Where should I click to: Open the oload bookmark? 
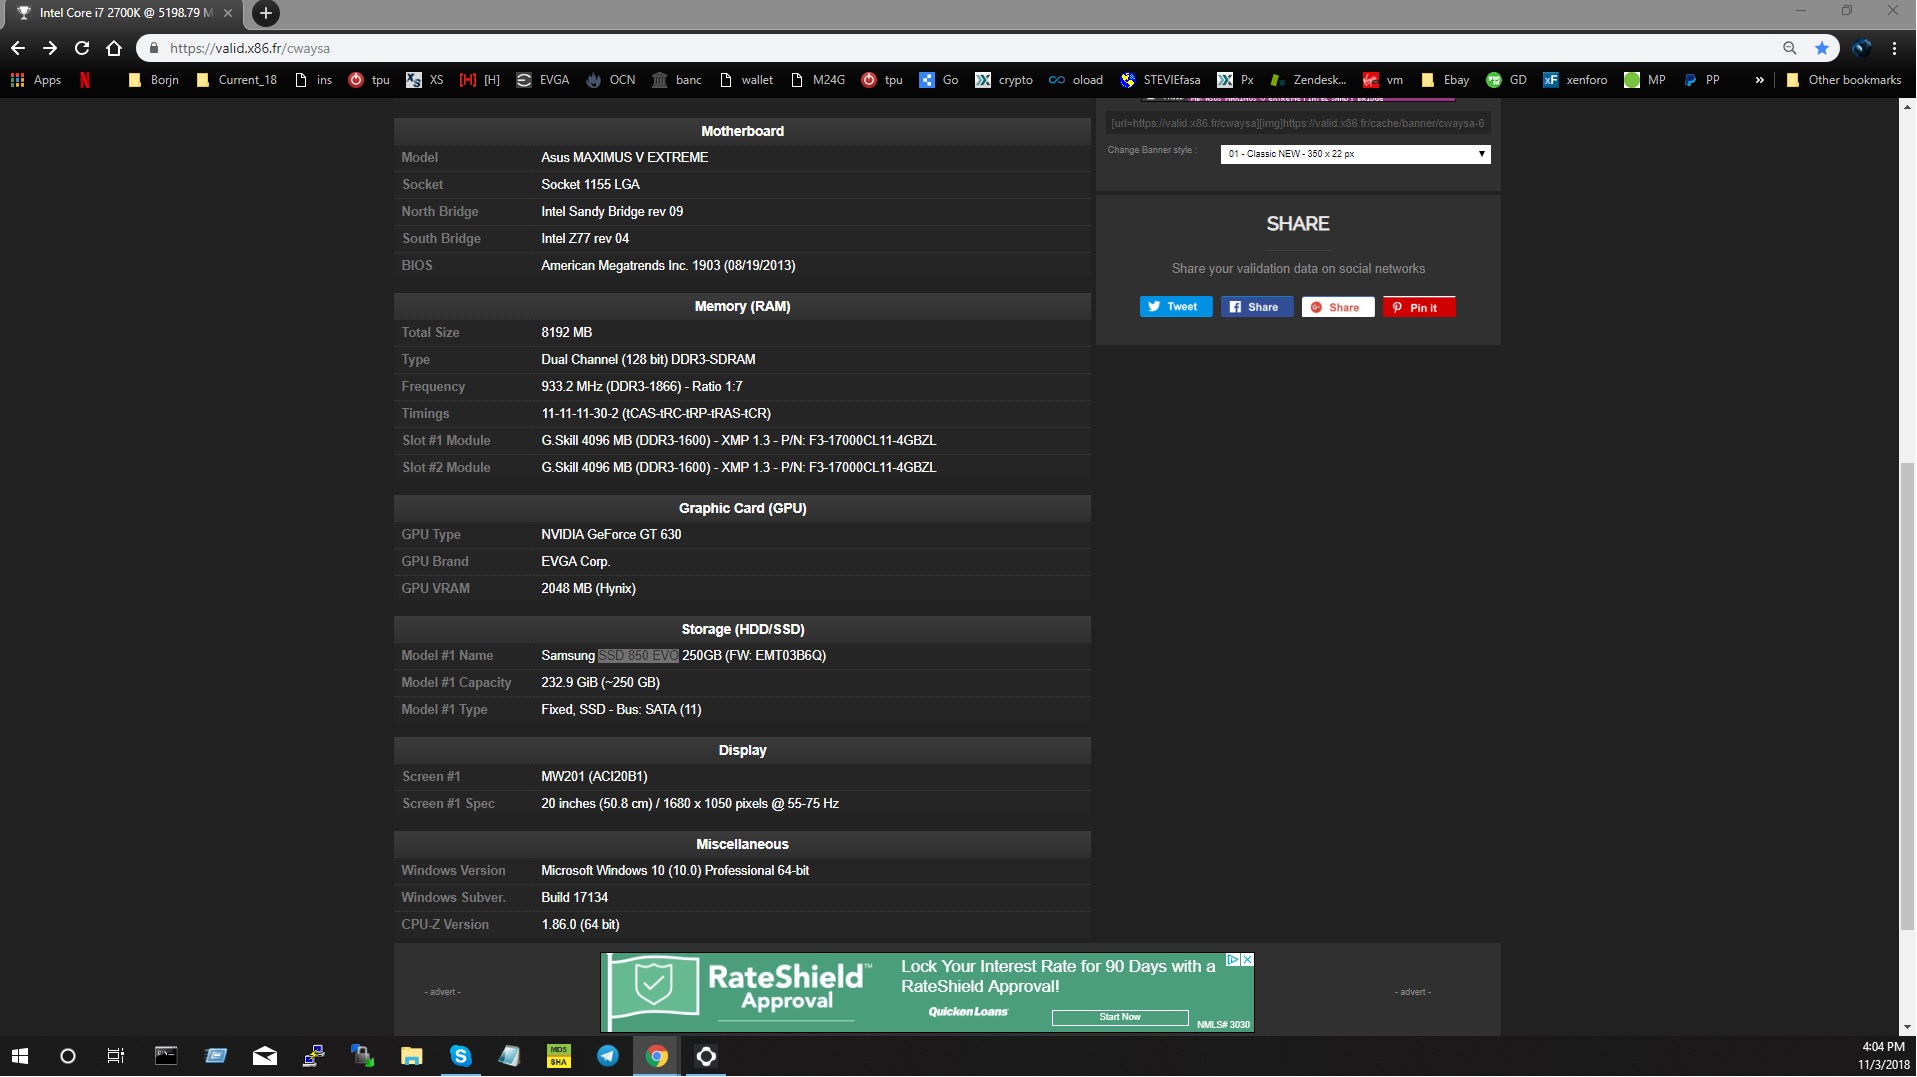tap(1076, 80)
